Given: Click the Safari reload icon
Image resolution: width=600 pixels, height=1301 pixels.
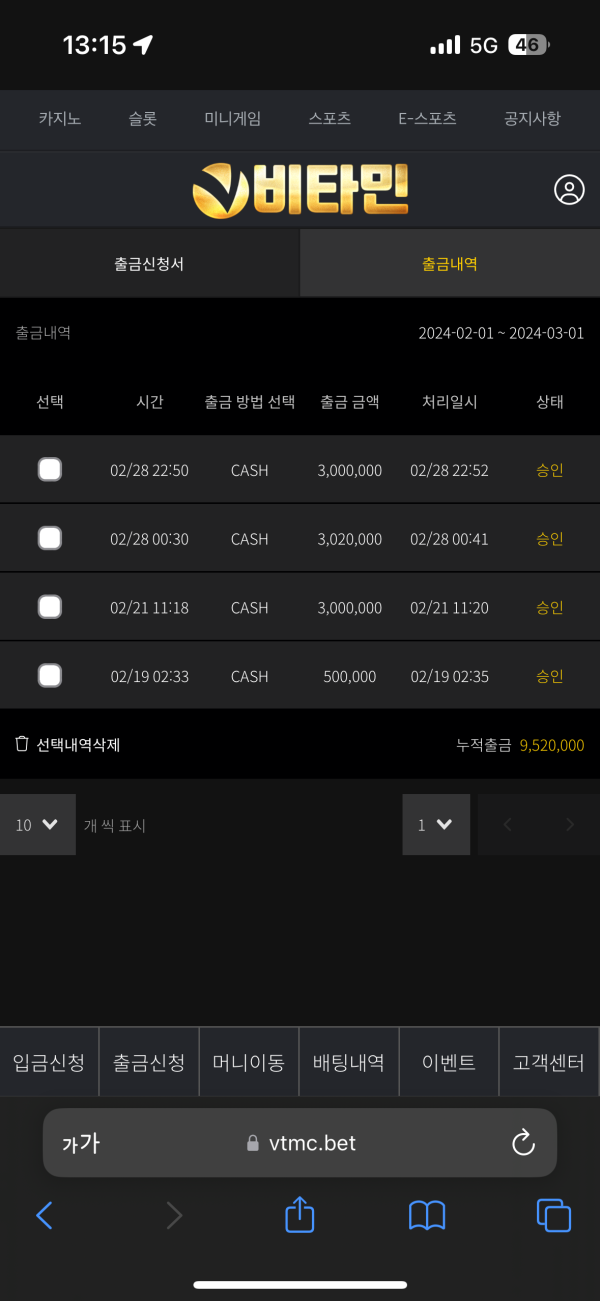Looking at the screenshot, I should pos(523,1143).
